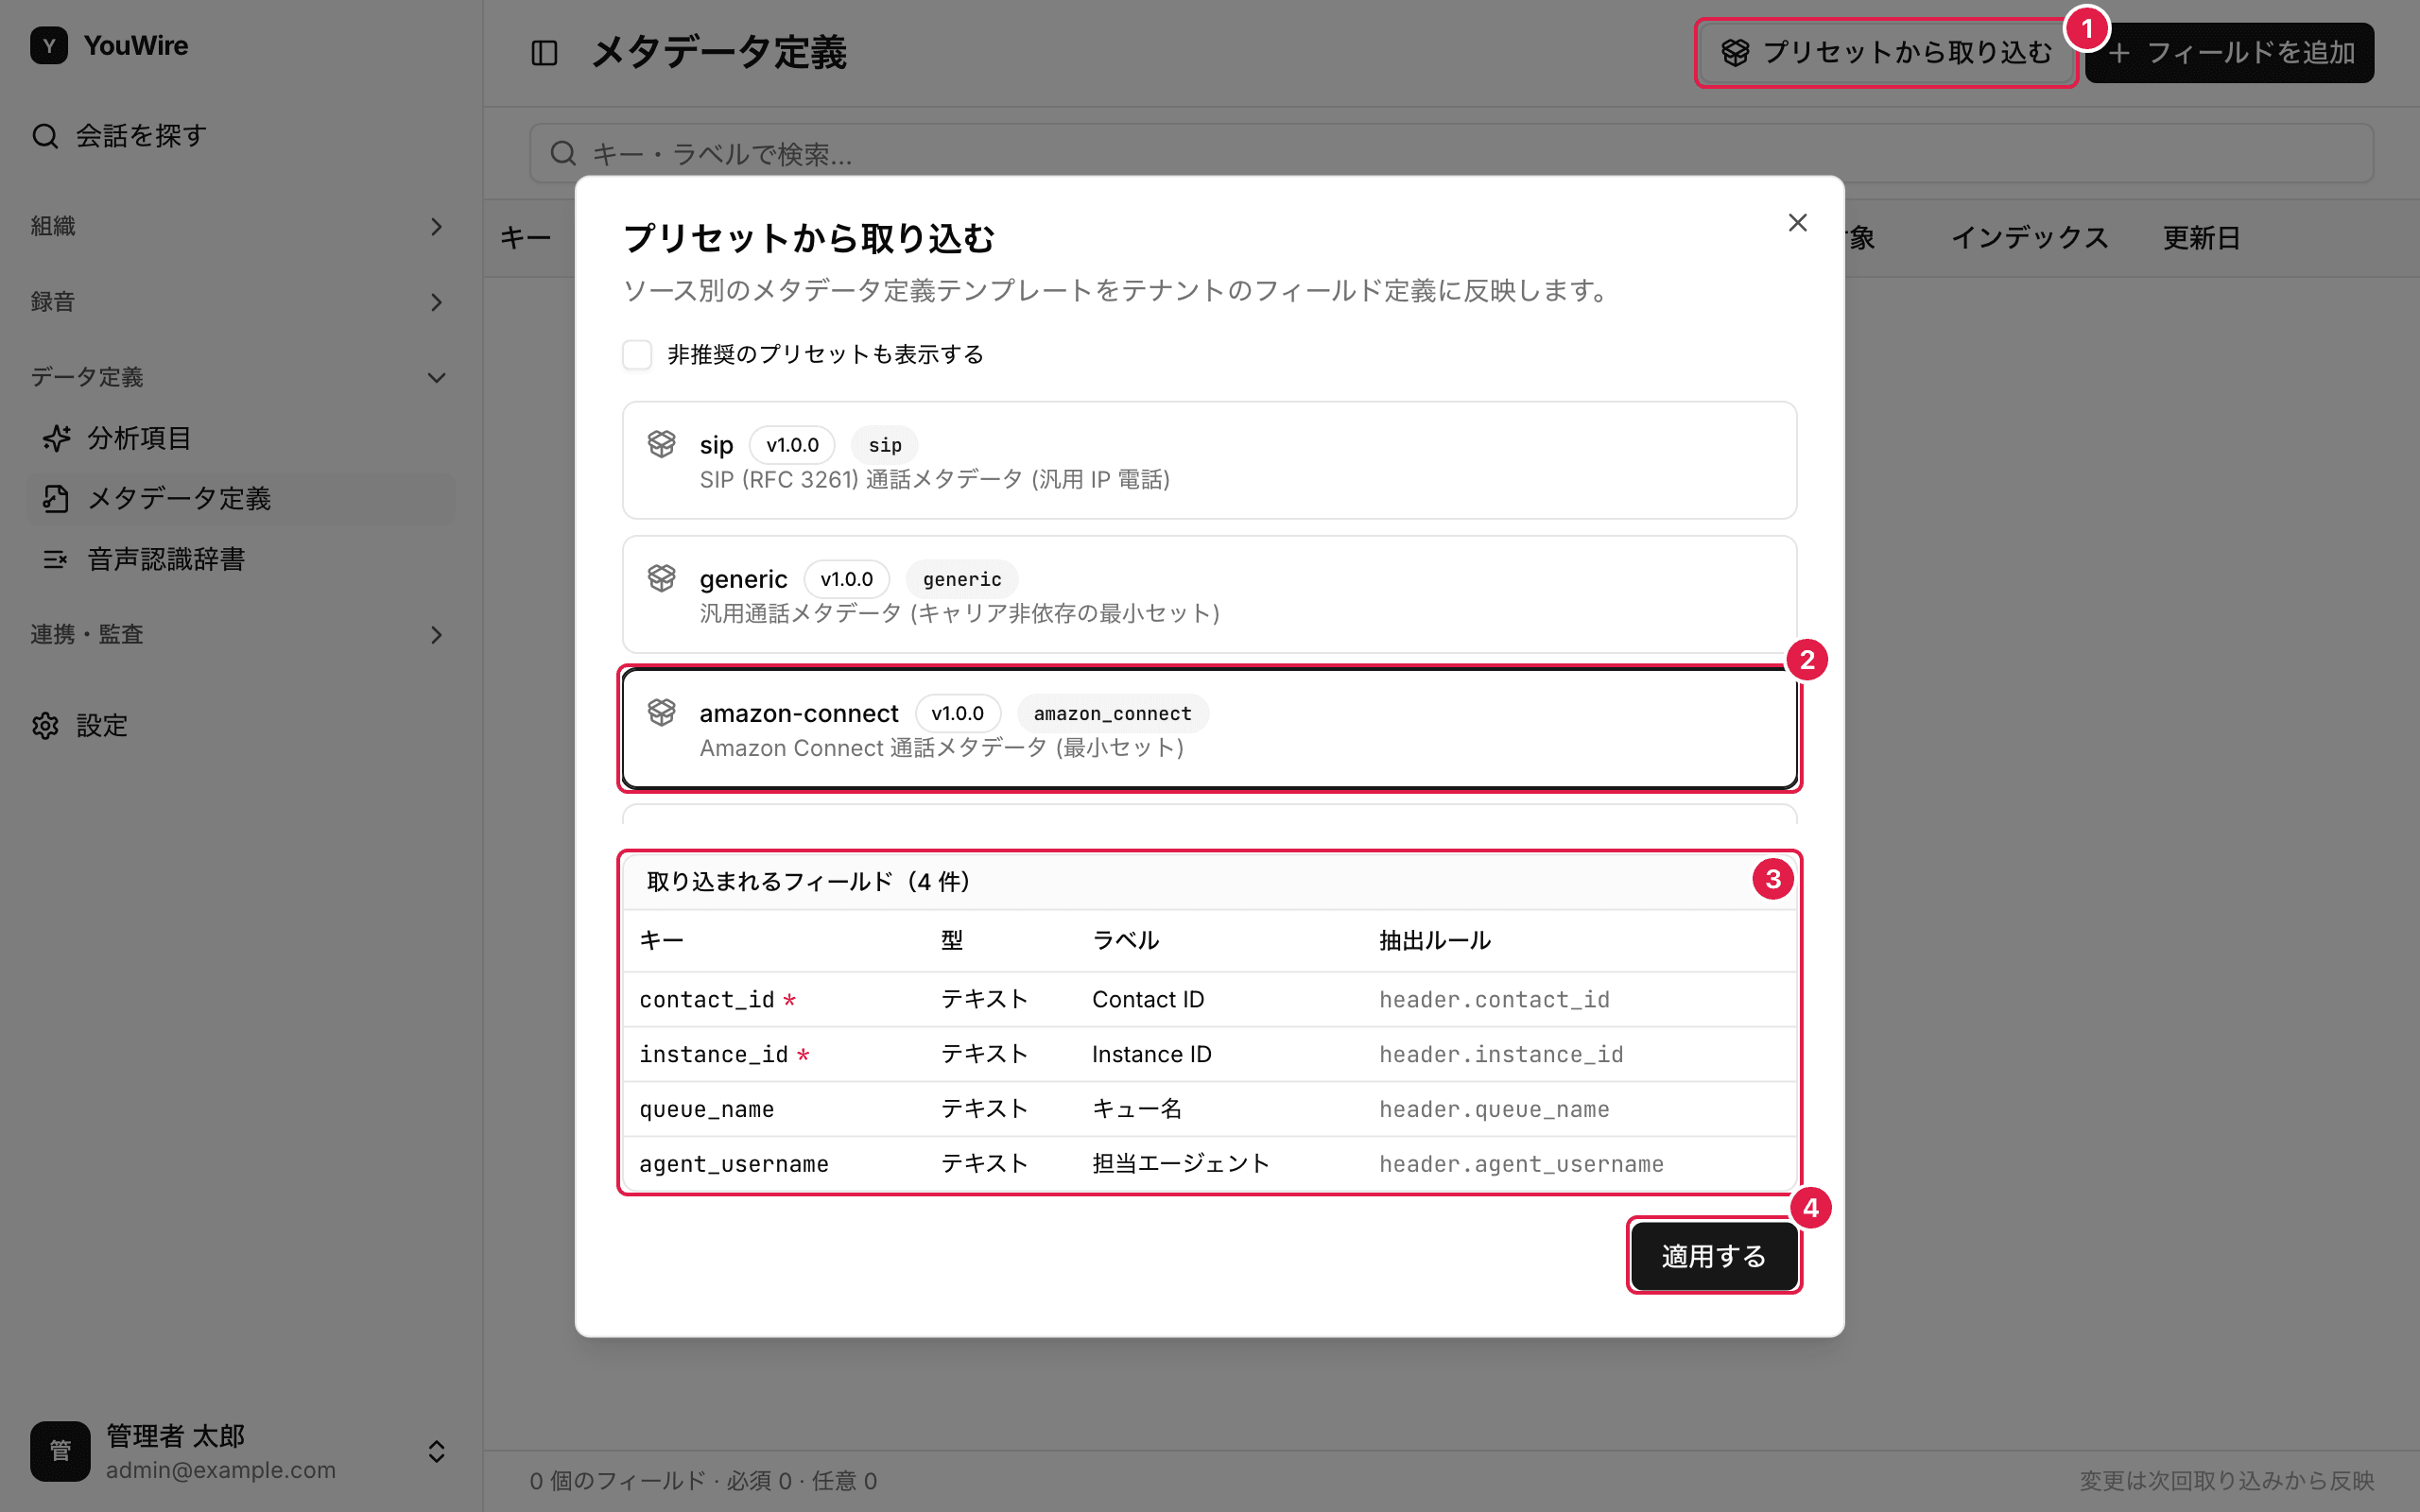Viewport: 2420px width, 1512px height.
Task: Click the sparkle icon for 分析項目
Action: [57, 438]
